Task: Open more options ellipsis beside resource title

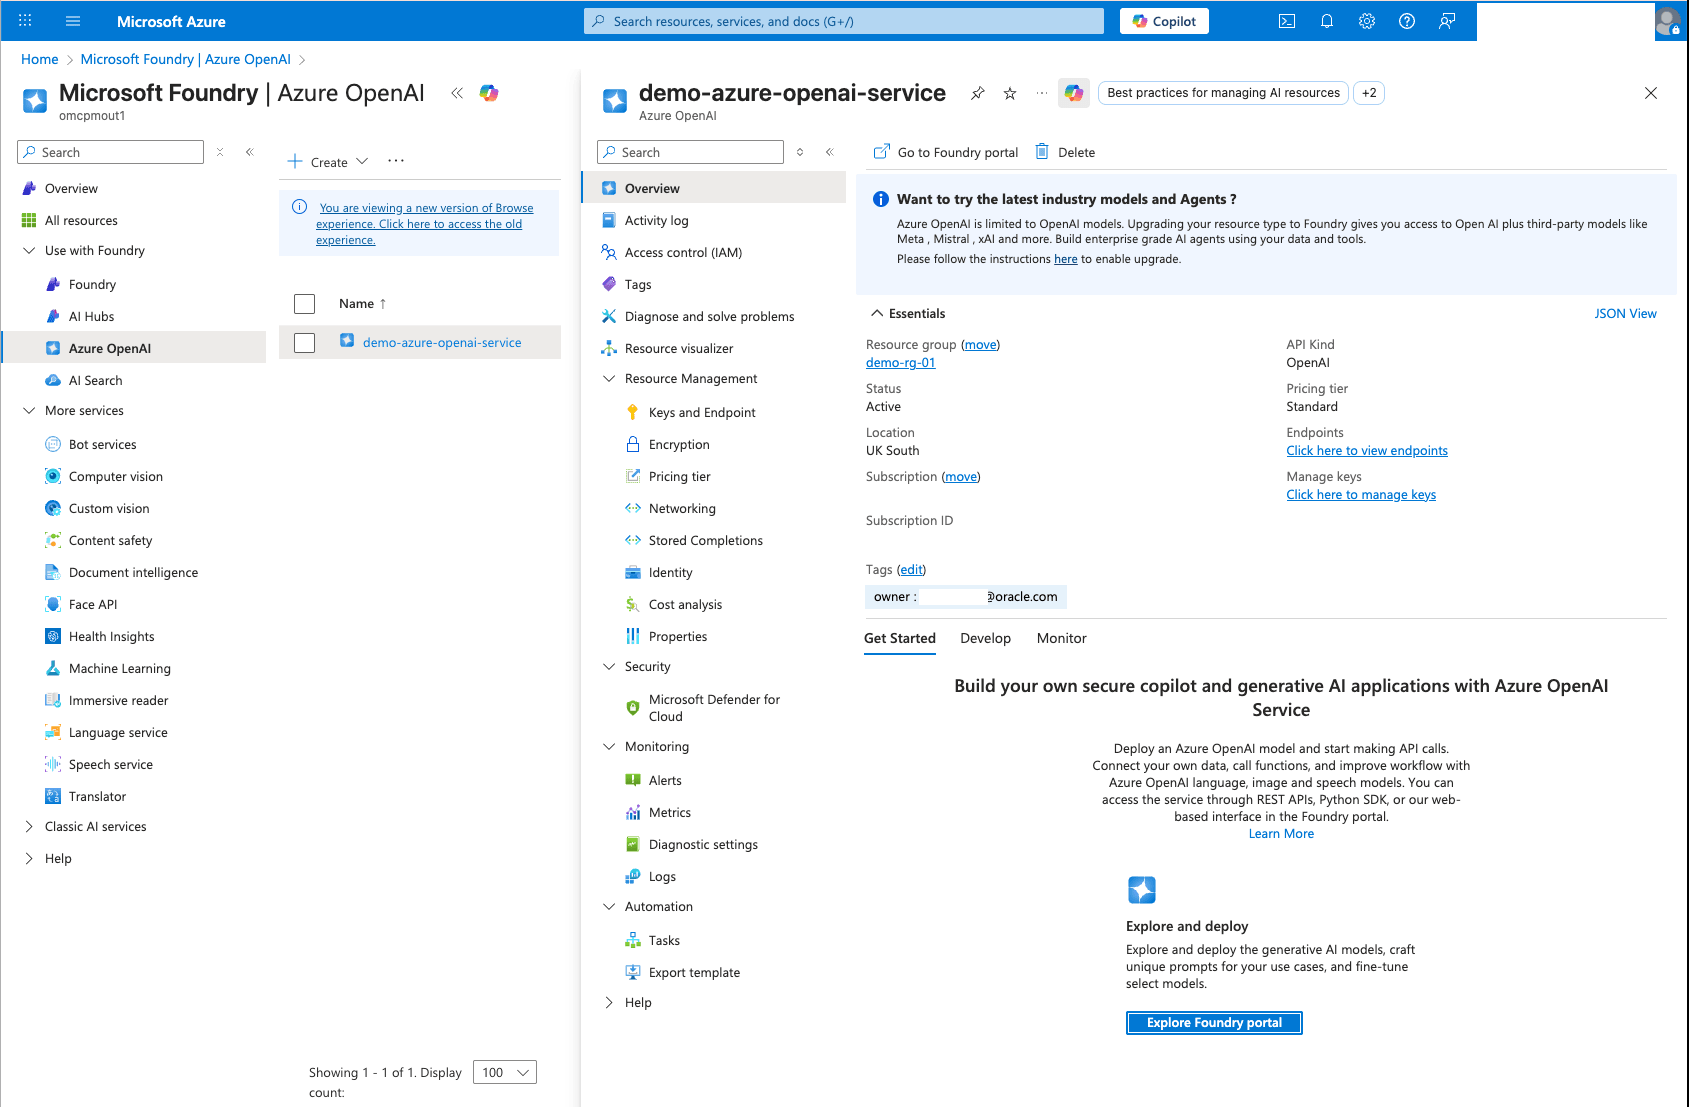Action: click(1042, 93)
